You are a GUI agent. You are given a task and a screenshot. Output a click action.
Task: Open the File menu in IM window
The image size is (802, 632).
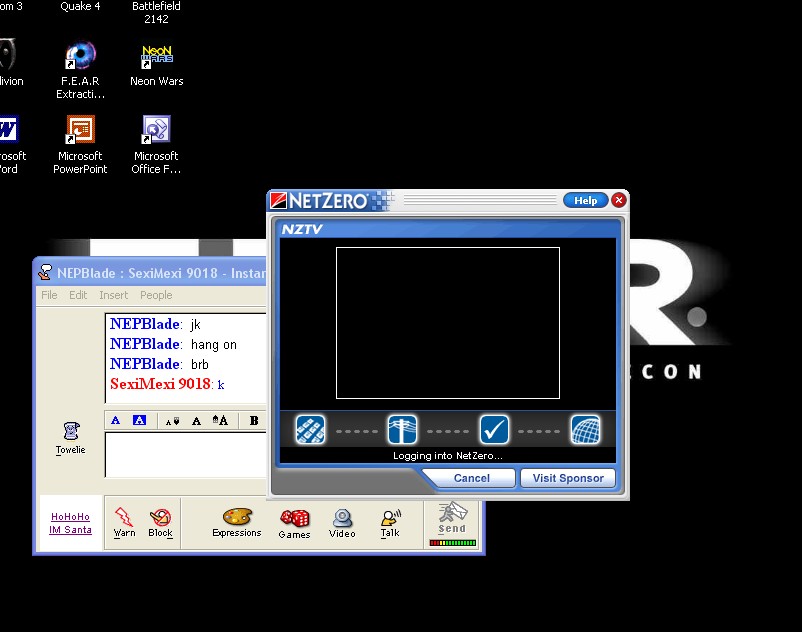click(x=49, y=295)
